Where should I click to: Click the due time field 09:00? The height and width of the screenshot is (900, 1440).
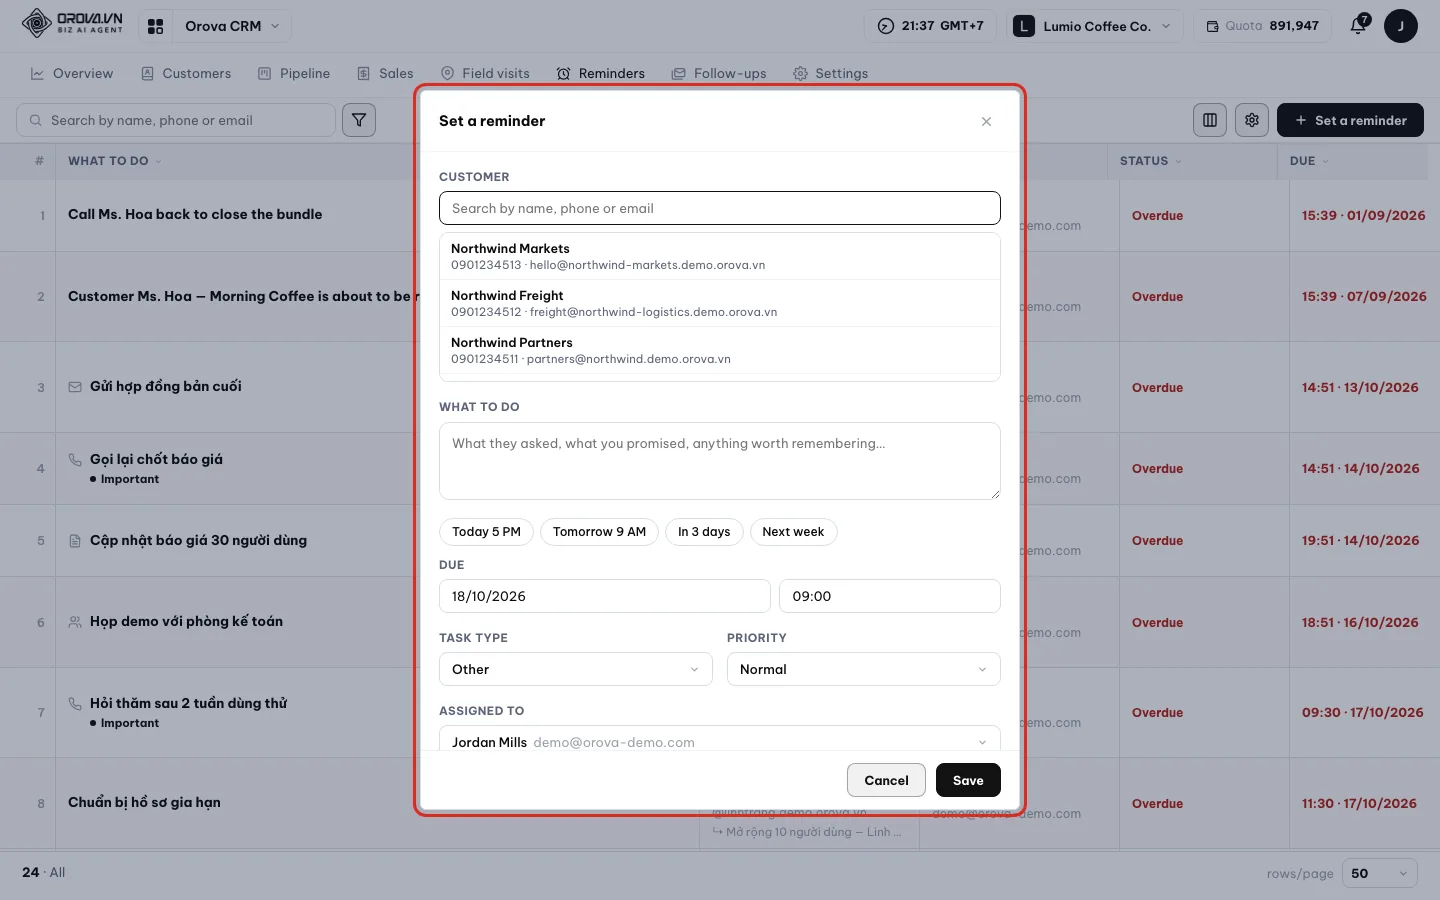[x=890, y=596]
